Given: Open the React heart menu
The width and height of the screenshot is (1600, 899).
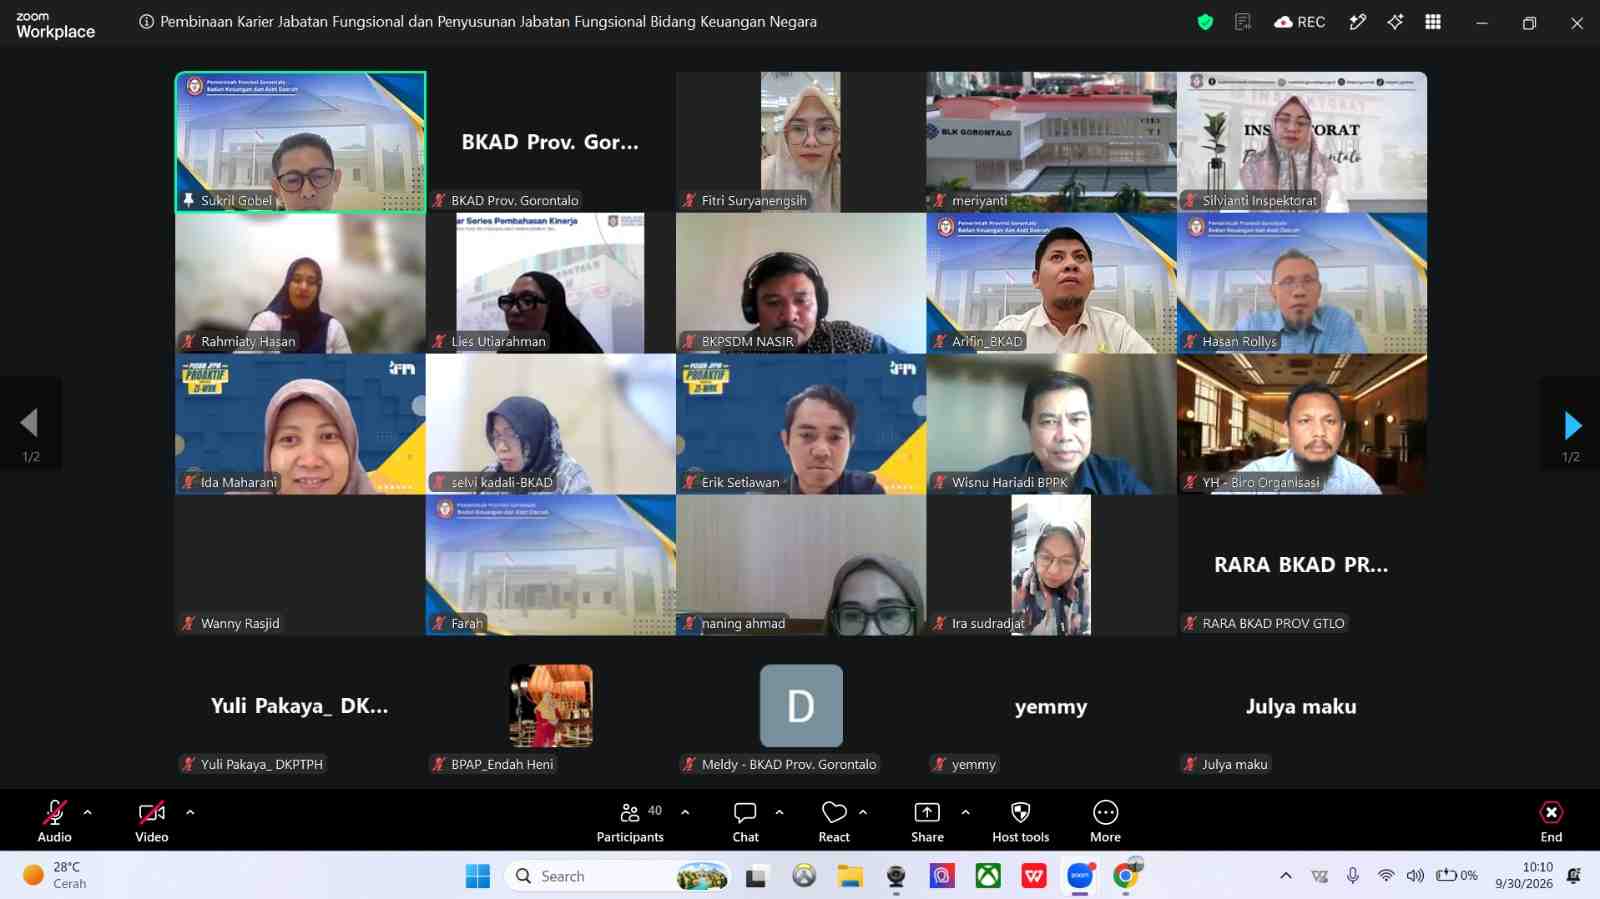Looking at the screenshot, I should coord(834,821).
